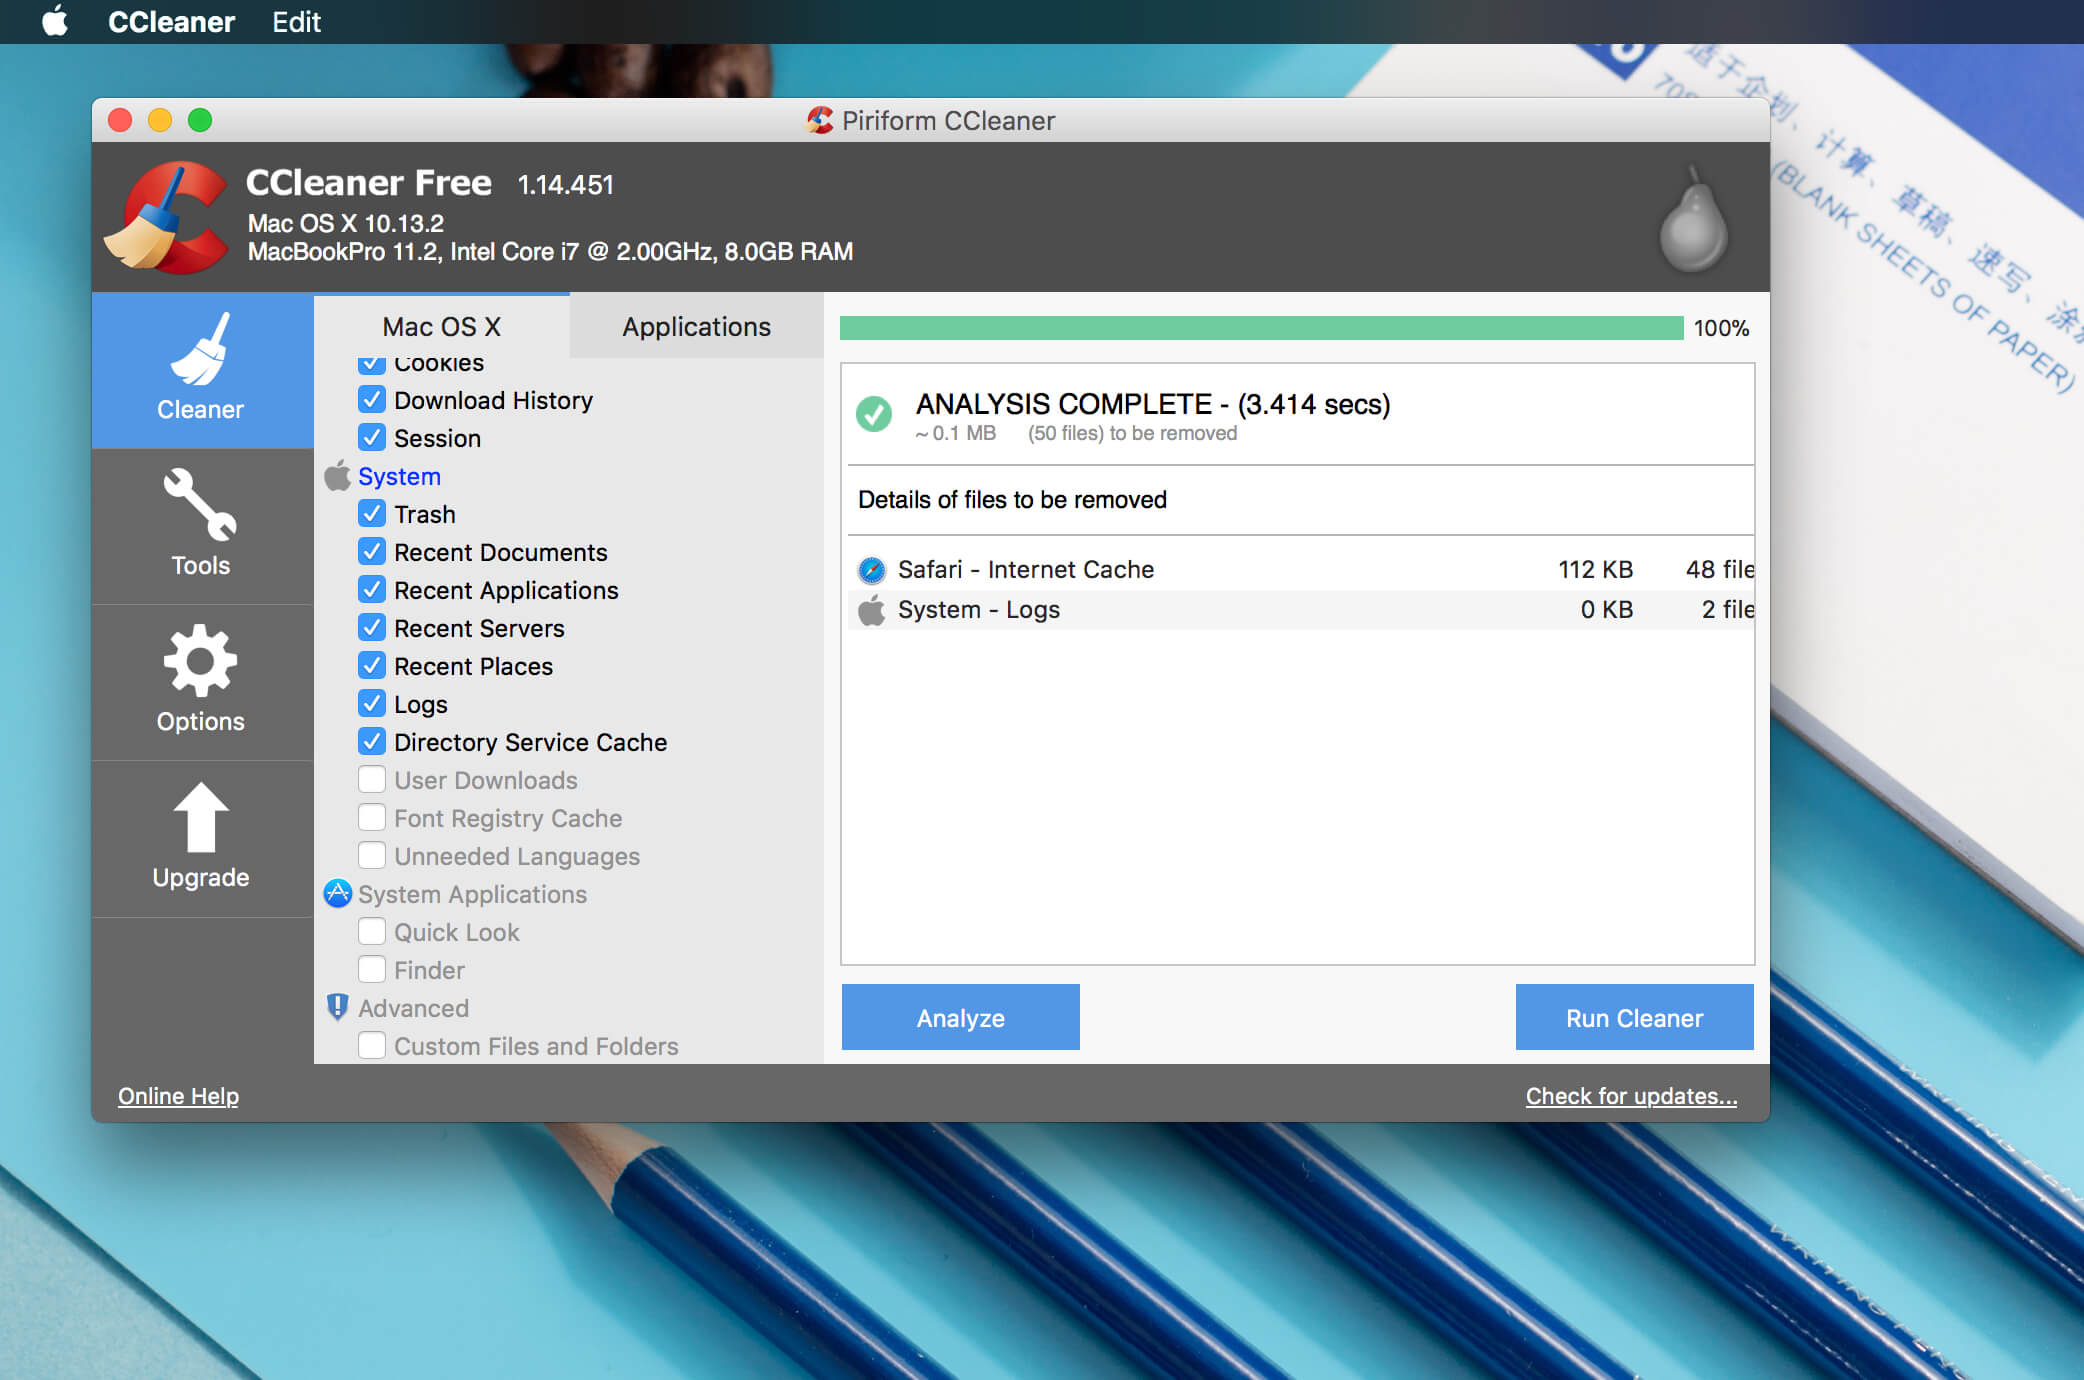2084x1380 pixels.
Task: Uncheck the Recent Documents checkbox
Action: 372,551
